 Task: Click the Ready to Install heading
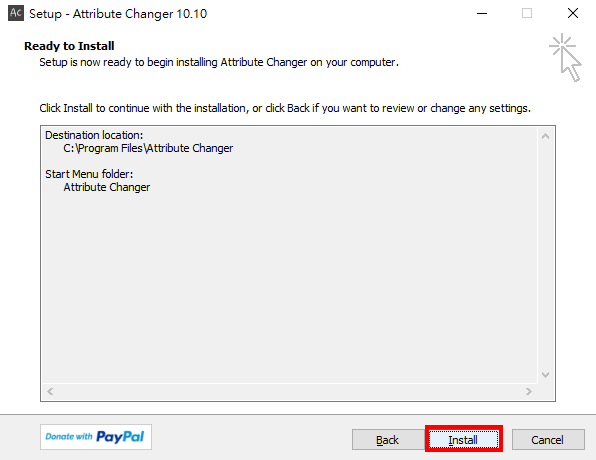pyautogui.click(x=69, y=46)
